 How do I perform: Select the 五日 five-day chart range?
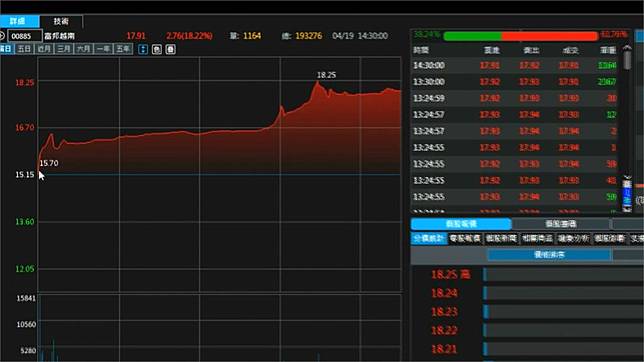[24, 49]
